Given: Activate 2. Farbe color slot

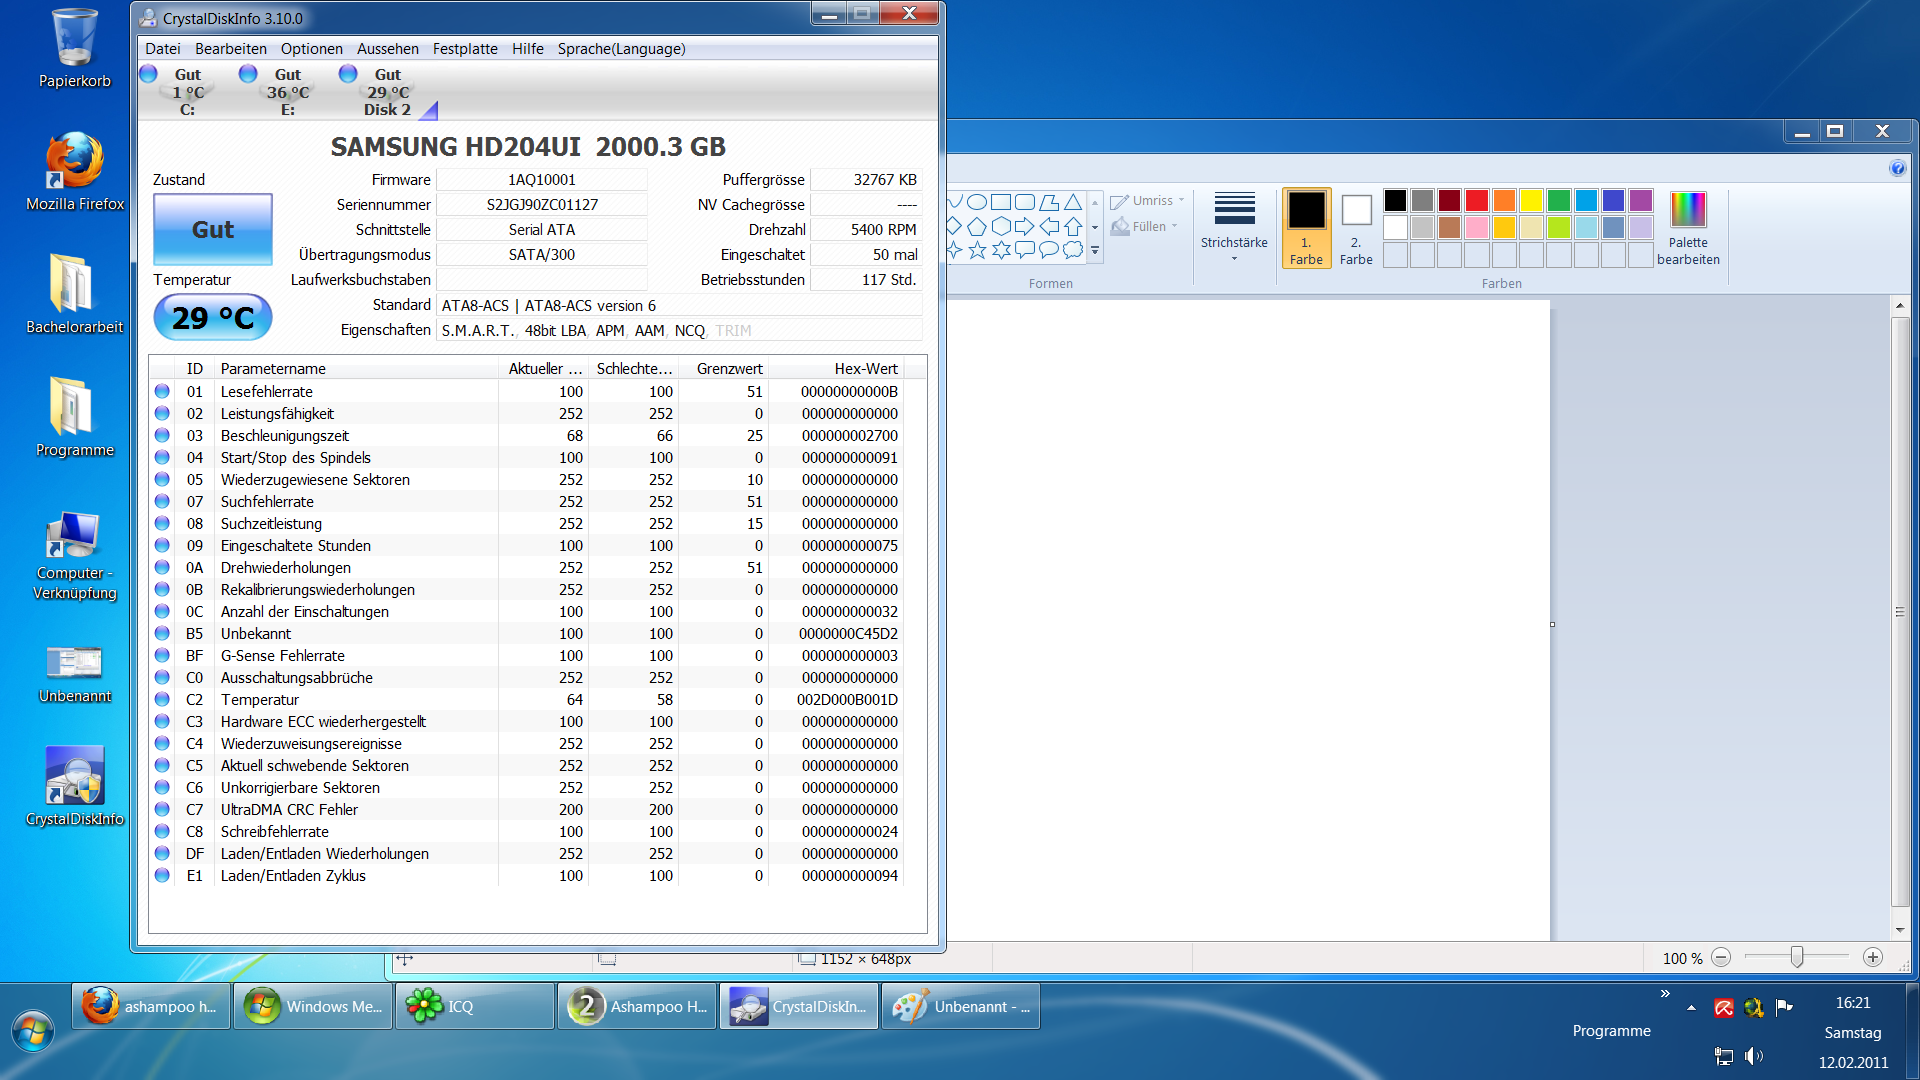Looking at the screenshot, I should pos(1356,227).
